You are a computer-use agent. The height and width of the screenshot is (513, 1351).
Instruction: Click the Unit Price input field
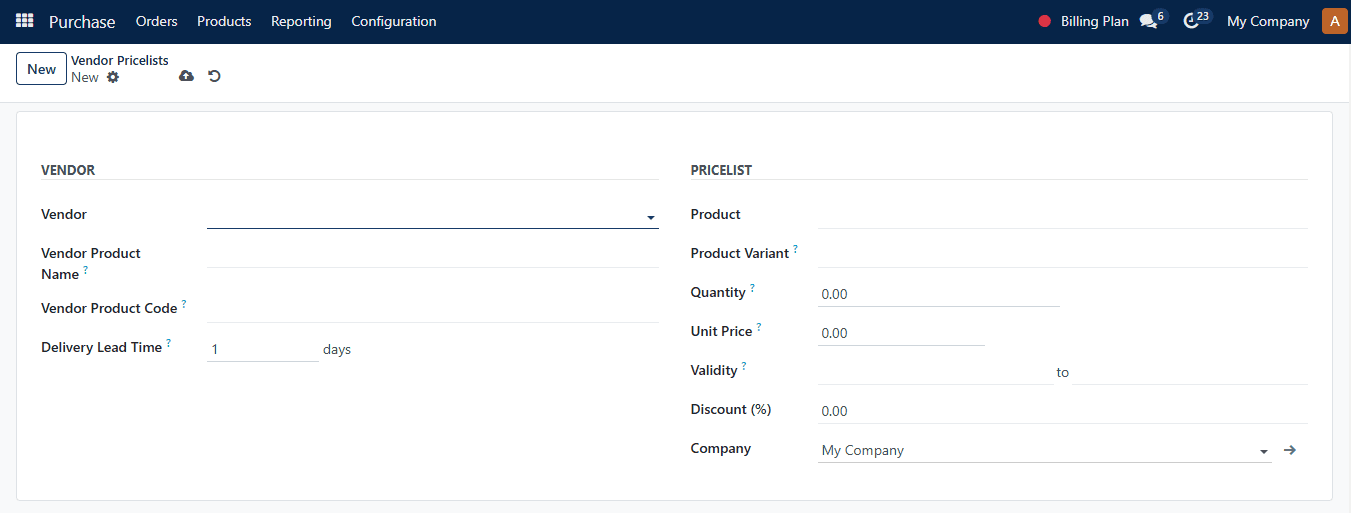point(901,333)
